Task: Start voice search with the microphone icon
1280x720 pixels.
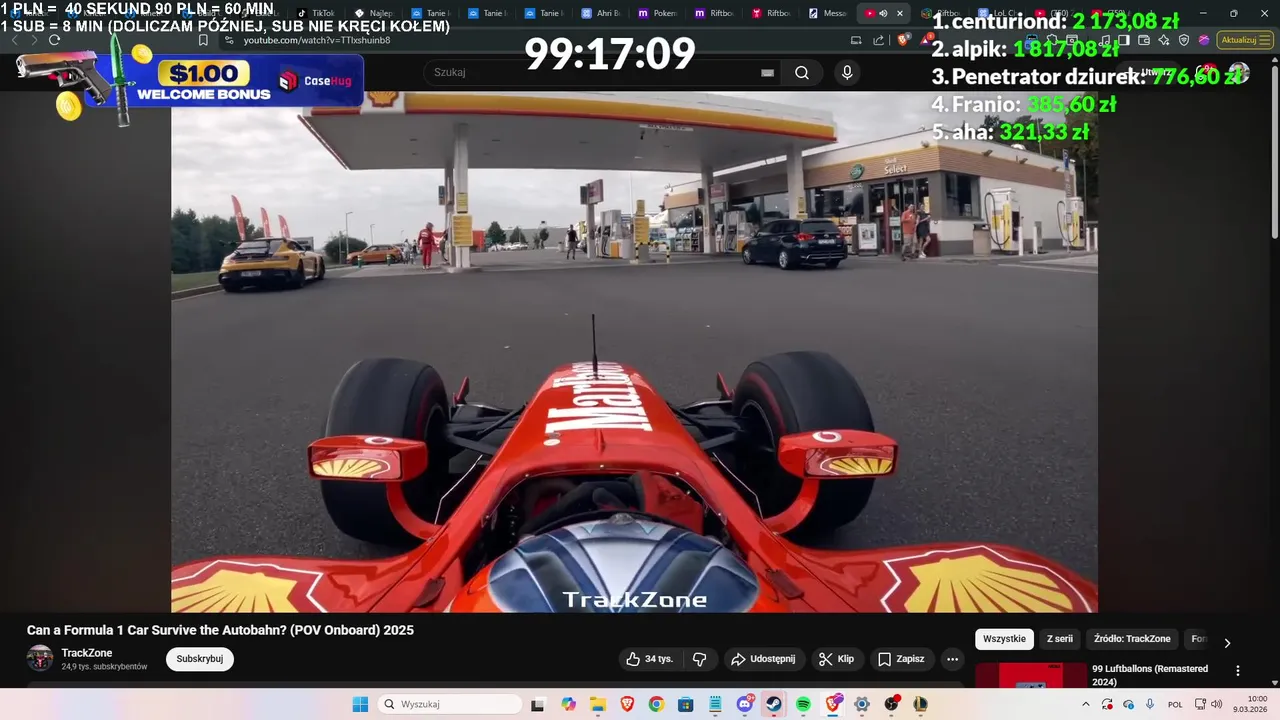Action: 847,72
